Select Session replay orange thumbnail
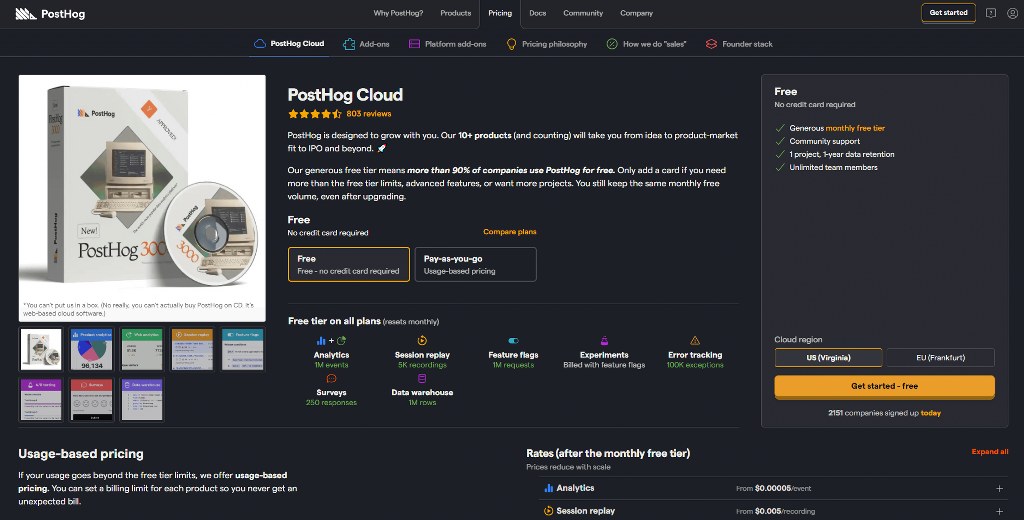Screen dimensions: 1024x520 (192, 349)
